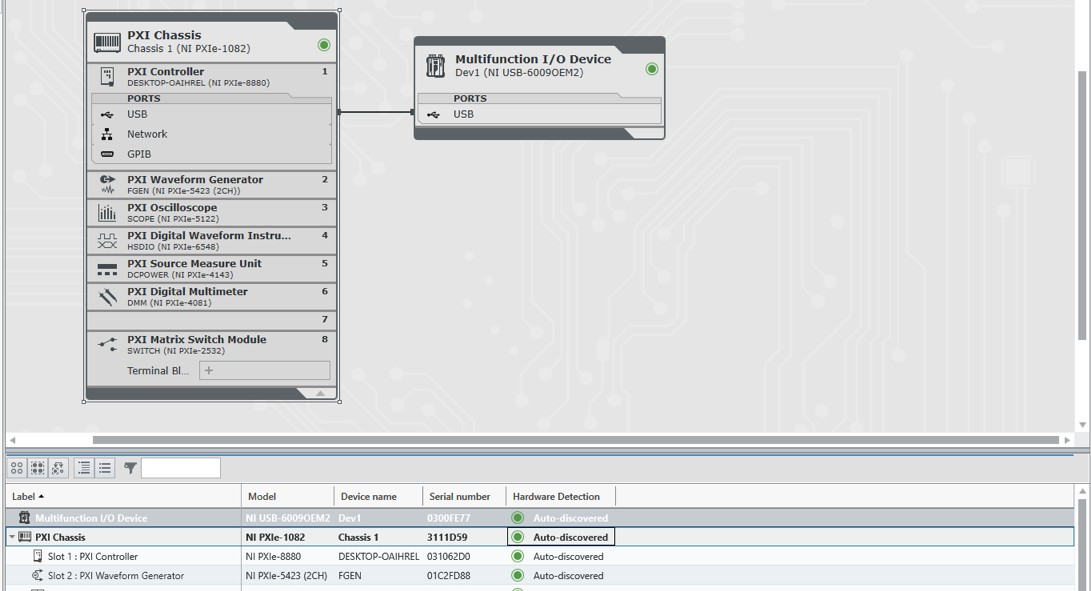Click the first four-circles view toolbar icon

pyautogui.click(x=17, y=468)
